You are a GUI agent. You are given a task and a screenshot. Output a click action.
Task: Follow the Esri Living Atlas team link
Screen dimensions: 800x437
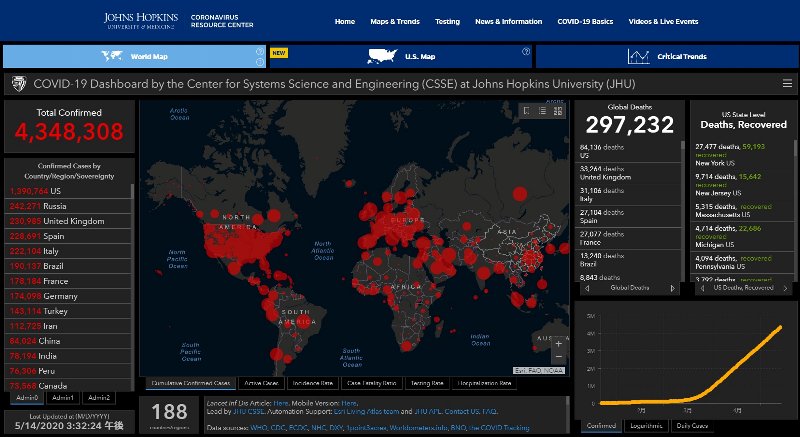366,412
